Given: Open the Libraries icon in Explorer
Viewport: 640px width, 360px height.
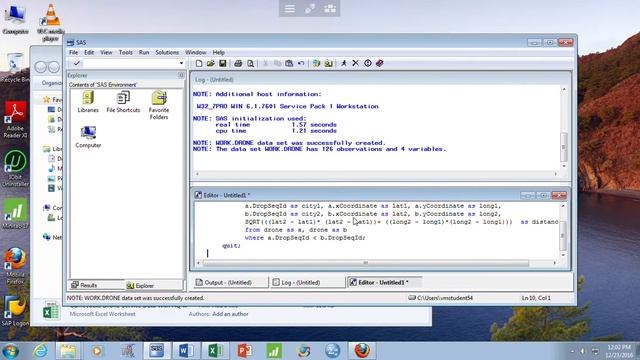Looking at the screenshot, I should pyautogui.click(x=88, y=102).
